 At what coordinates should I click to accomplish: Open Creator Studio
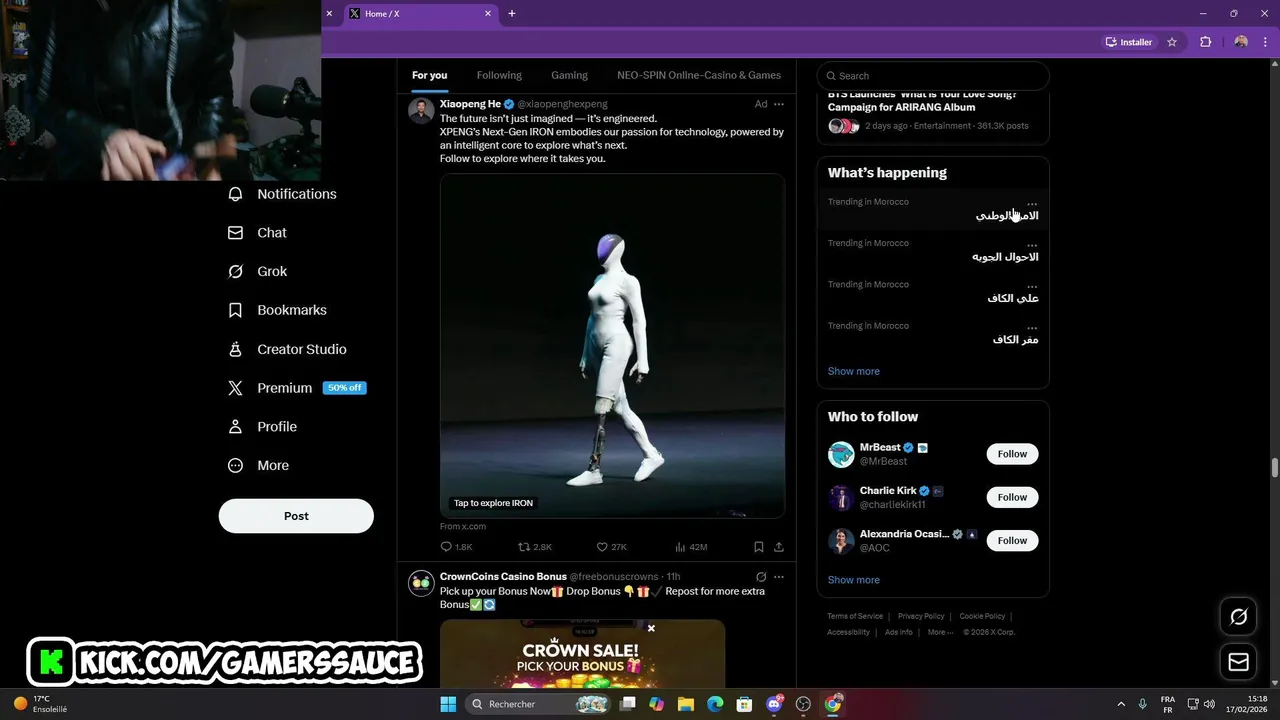[x=288, y=349]
